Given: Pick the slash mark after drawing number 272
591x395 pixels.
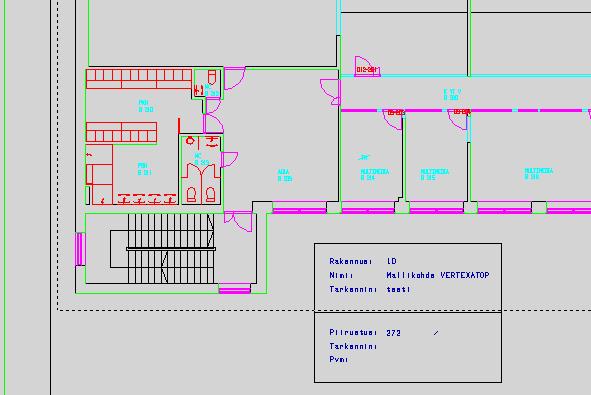Looking at the screenshot, I should click(x=436, y=333).
